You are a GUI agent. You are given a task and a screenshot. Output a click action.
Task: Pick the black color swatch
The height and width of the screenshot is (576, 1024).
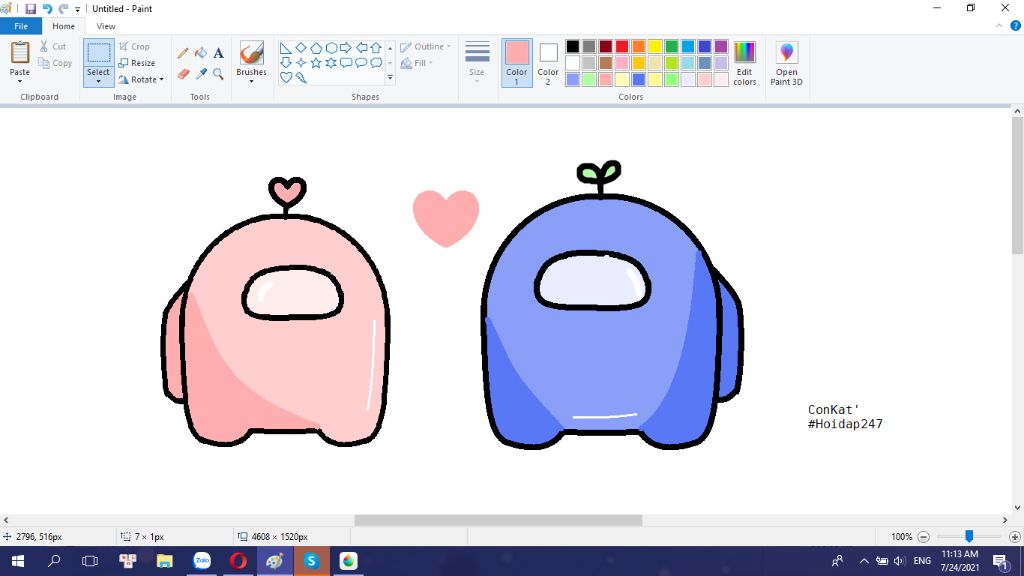(x=573, y=46)
